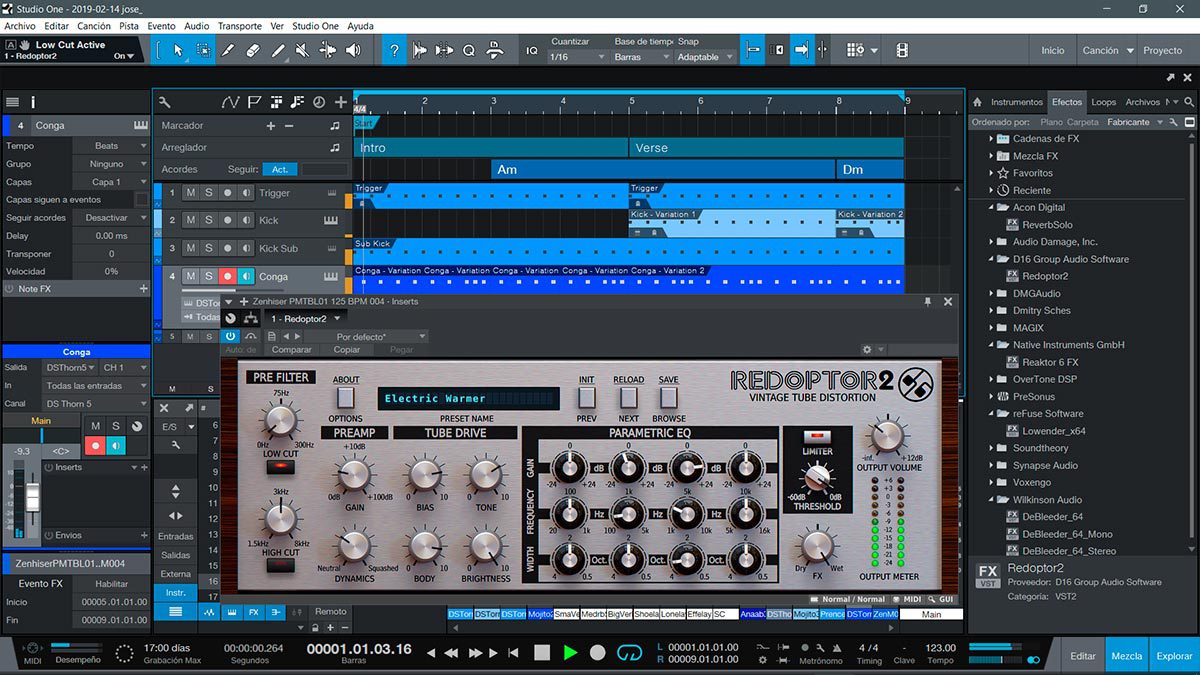Pin the Redoptor2 plugin window

[x=928, y=301]
